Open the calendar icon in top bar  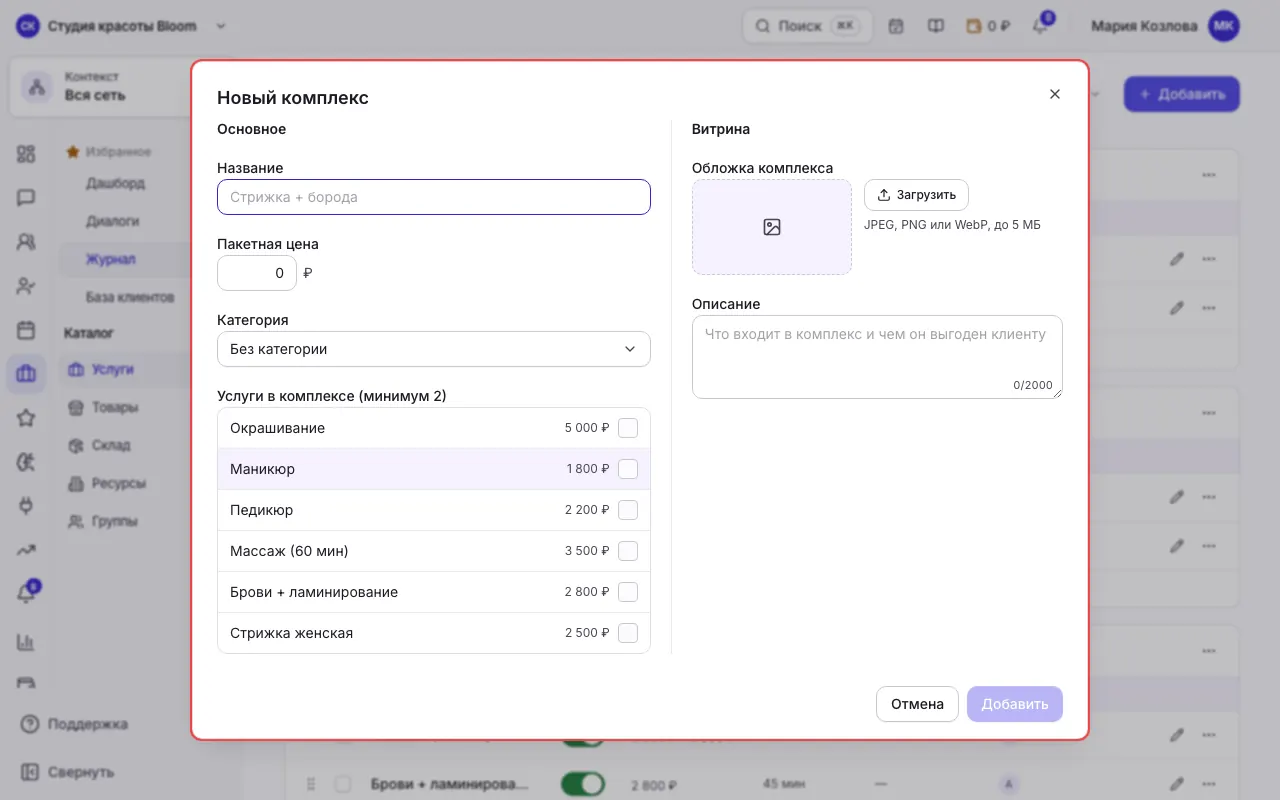point(896,26)
